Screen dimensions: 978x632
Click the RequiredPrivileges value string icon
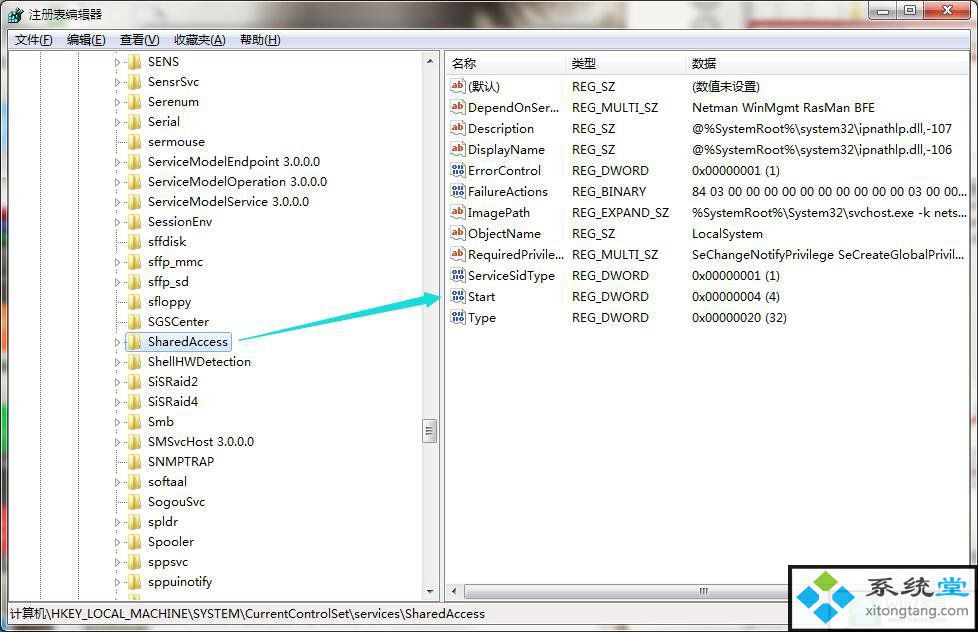(x=458, y=255)
